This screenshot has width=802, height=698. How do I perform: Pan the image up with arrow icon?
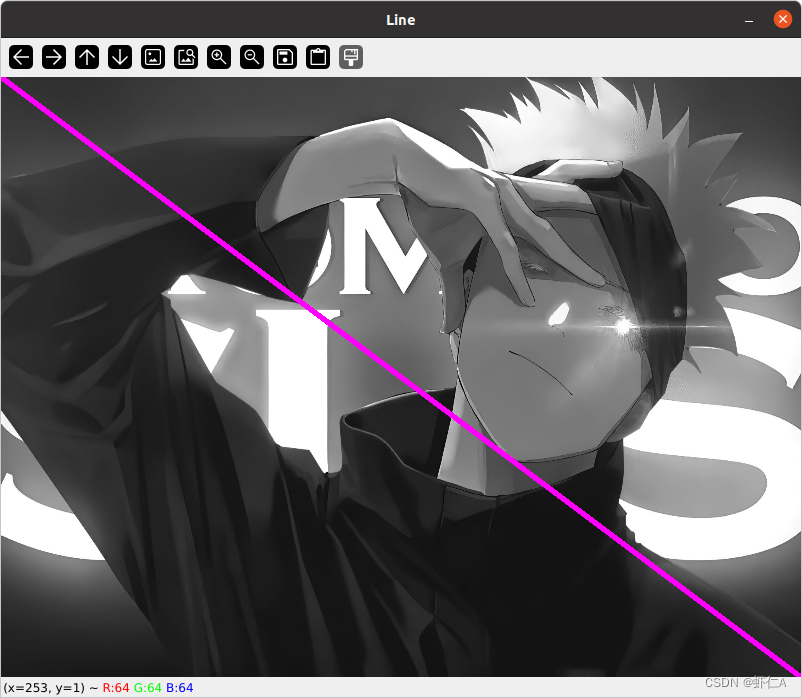(x=87, y=57)
